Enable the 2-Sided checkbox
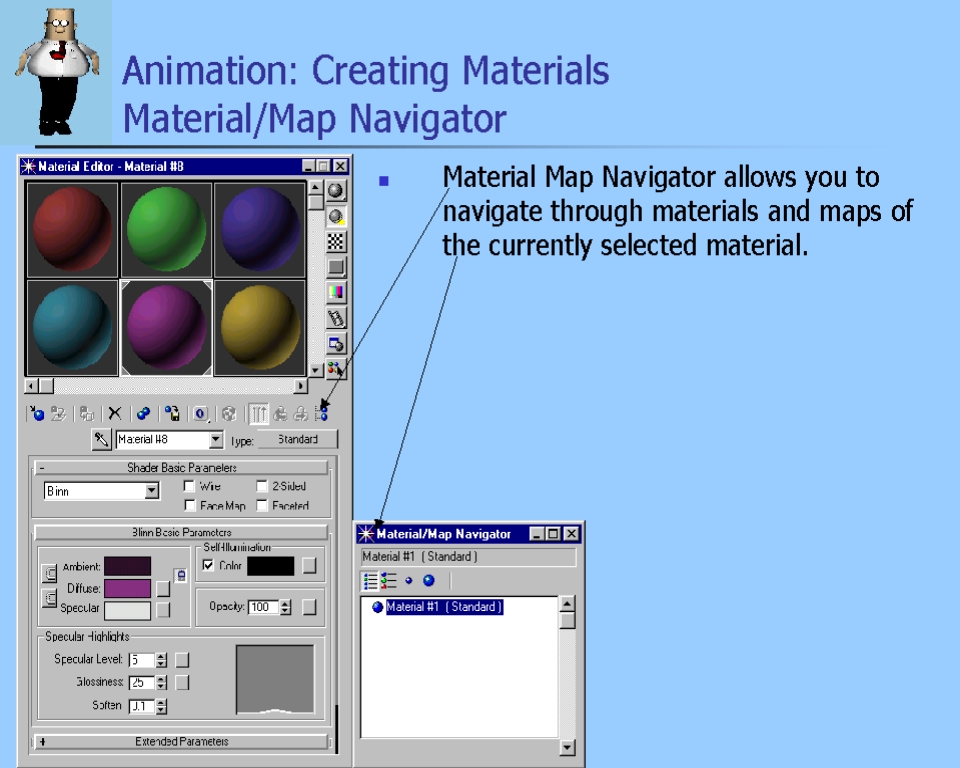 pos(262,487)
